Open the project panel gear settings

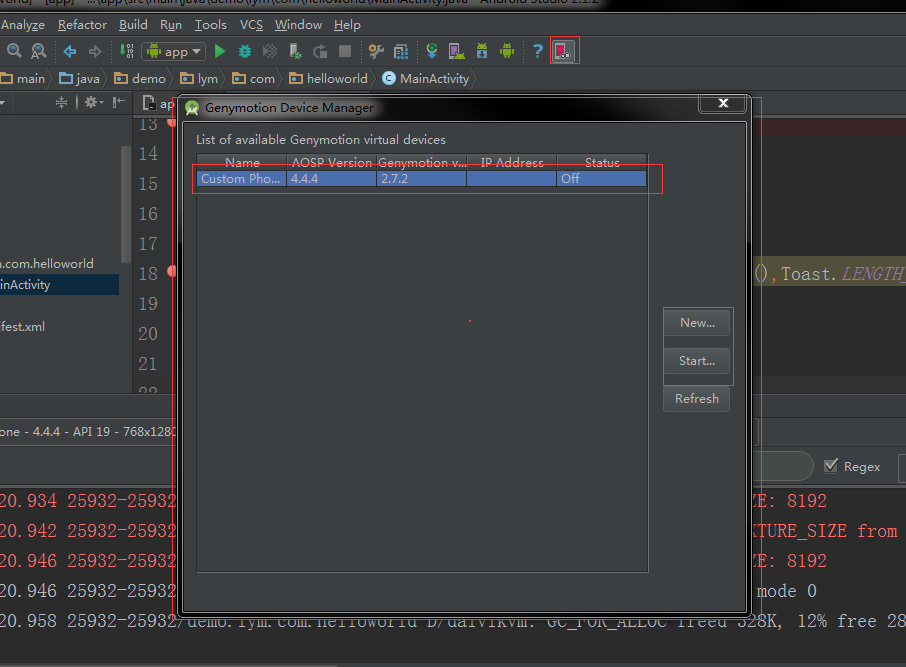pyautogui.click(x=94, y=103)
